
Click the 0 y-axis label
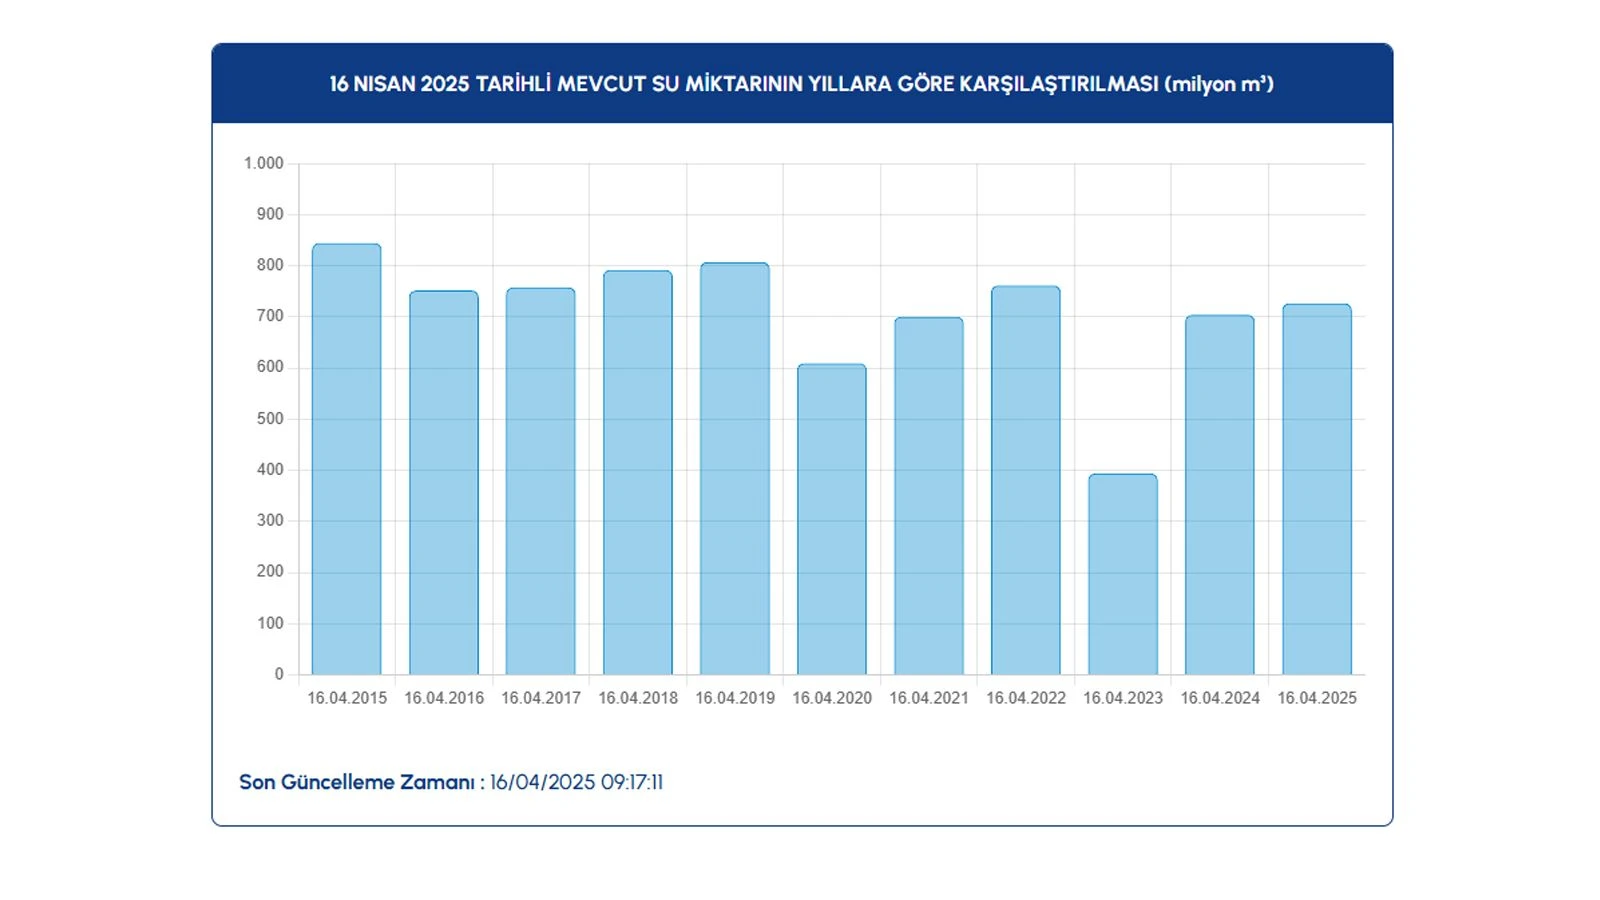[x=279, y=674]
